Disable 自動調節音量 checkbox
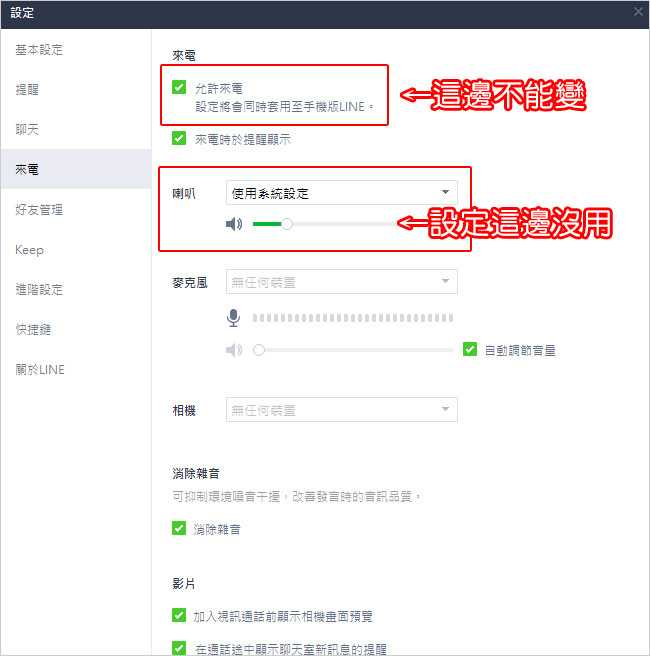650x656 pixels. (470, 349)
